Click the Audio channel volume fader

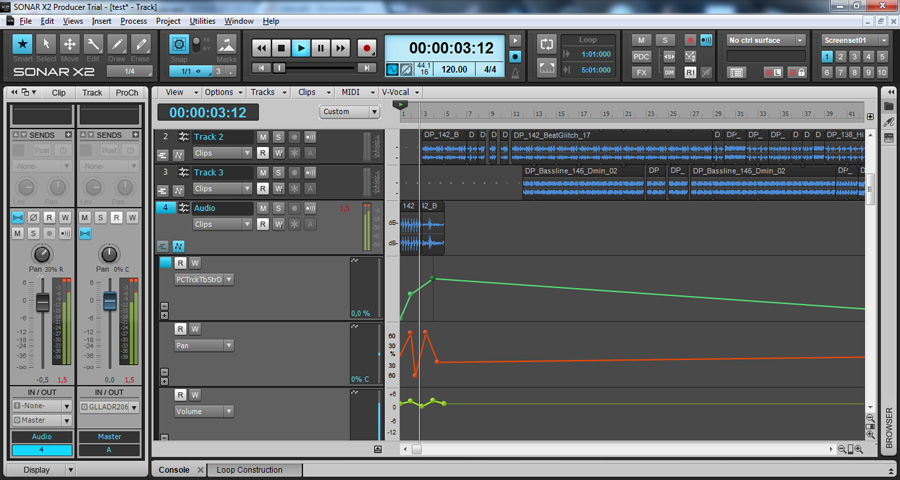[x=42, y=302]
